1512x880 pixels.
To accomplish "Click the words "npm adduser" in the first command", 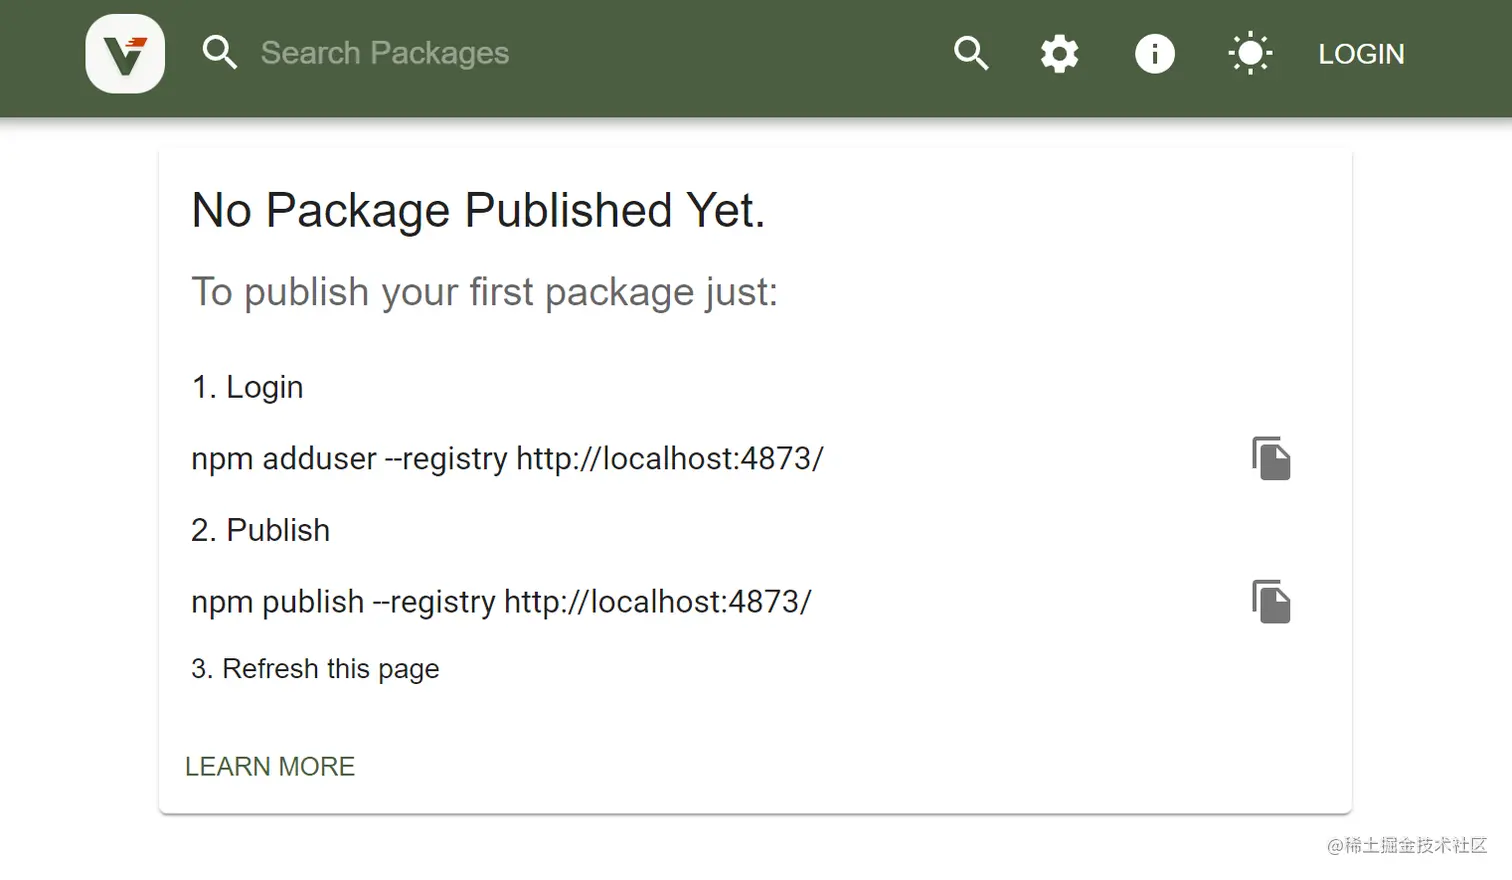I will [x=284, y=459].
